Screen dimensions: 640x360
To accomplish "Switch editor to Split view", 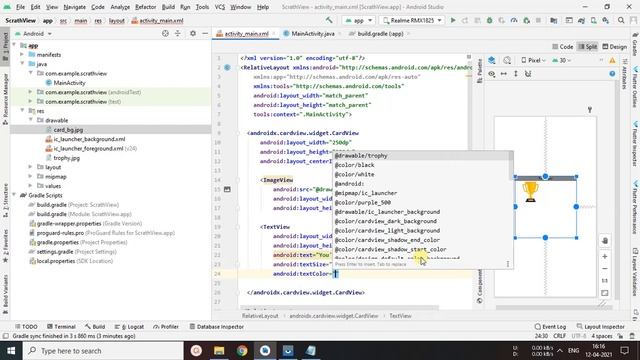I will tap(588, 47).
